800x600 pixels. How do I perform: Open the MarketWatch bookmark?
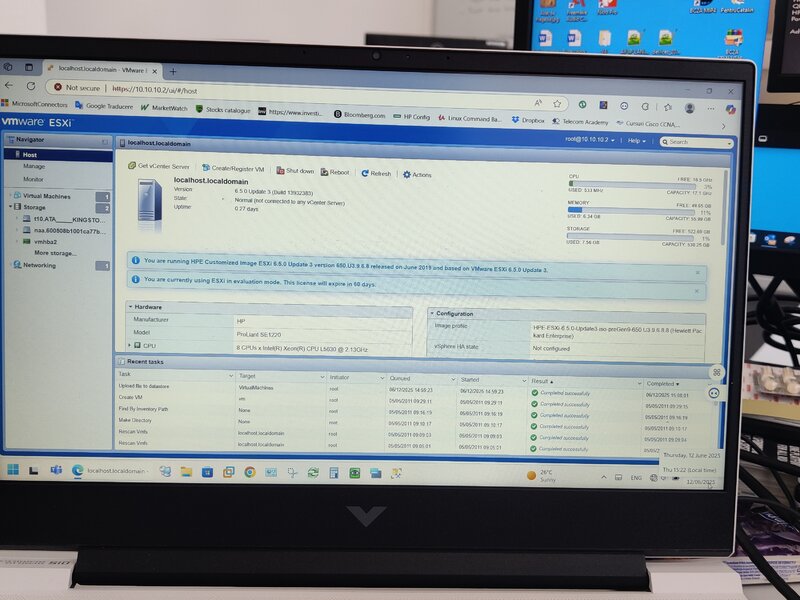pos(164,108)
